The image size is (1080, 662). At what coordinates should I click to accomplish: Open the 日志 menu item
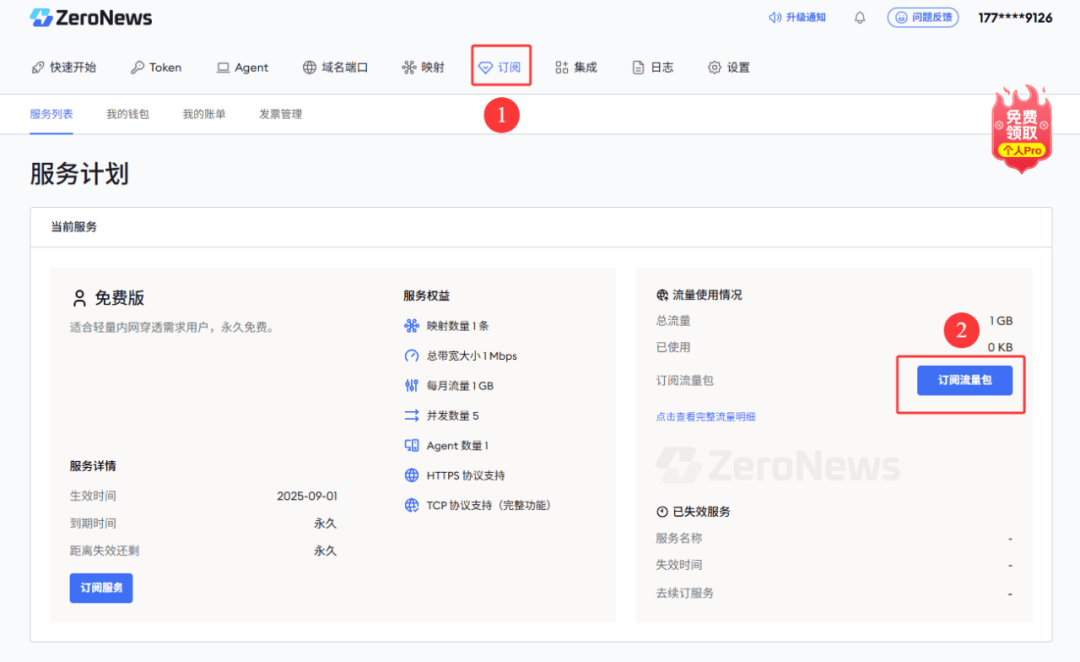pos(653,68)
